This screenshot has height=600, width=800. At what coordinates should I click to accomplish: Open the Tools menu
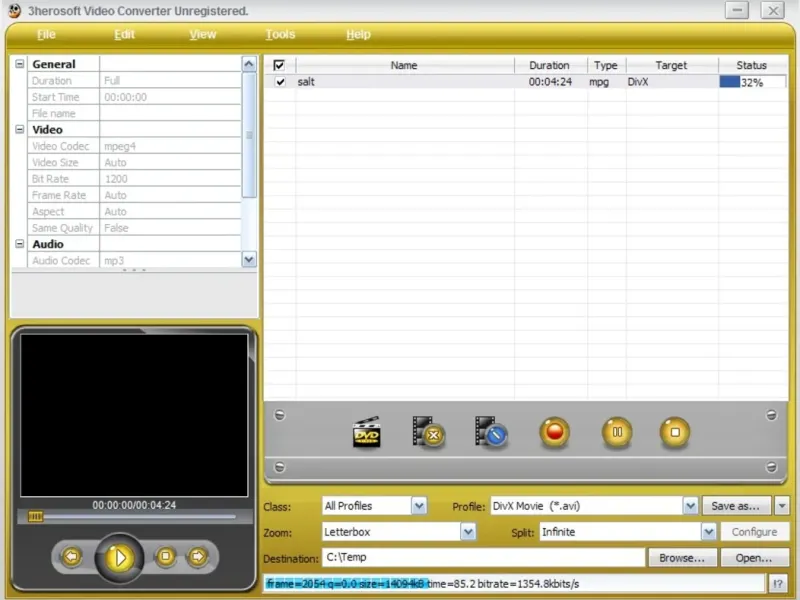click(280, 35)
